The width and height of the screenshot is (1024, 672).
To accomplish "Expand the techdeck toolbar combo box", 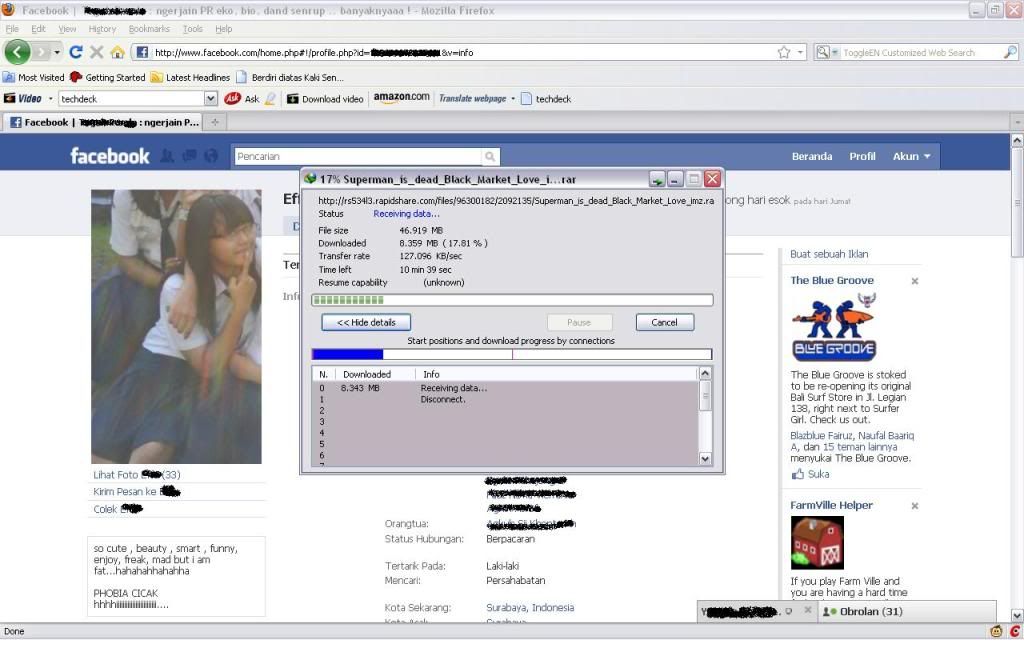I will pos(210,99).
